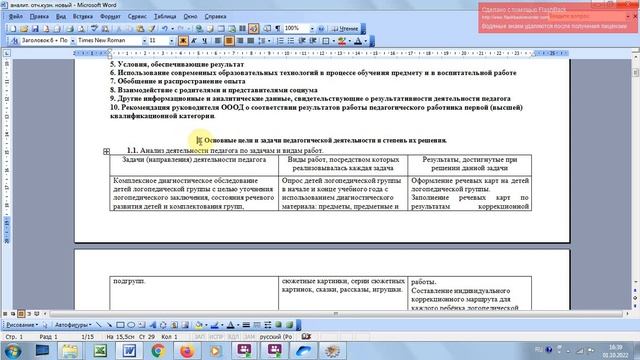Viewport: 640px width, 360px height.
Task: Apply font color on Formatting toolbar
Action: 358,40
